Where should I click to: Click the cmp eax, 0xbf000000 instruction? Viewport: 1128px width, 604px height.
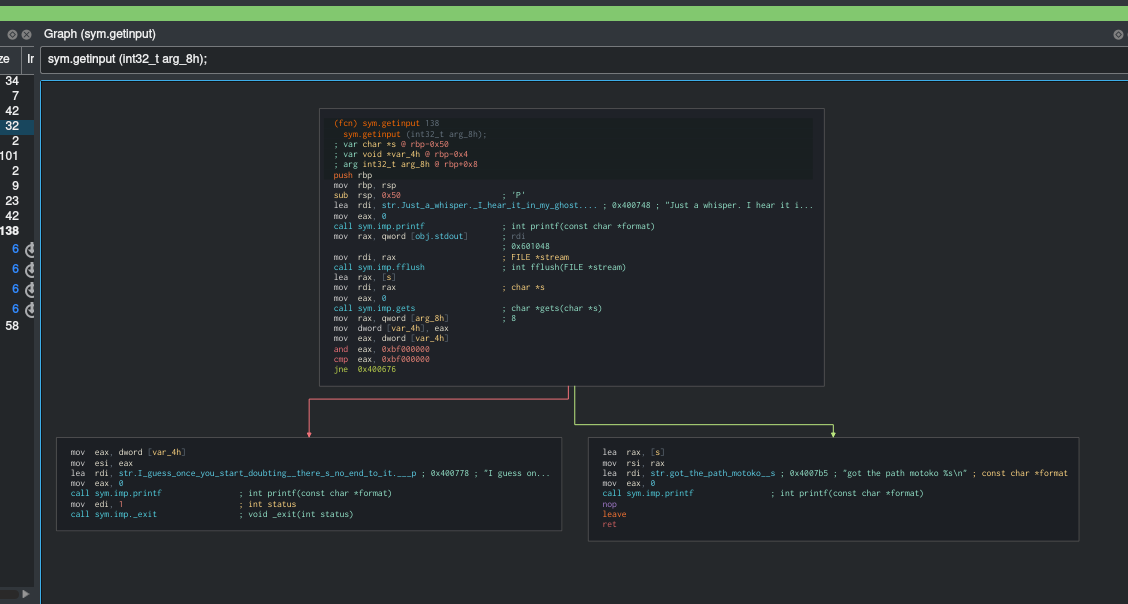click(x=382, y=359)
